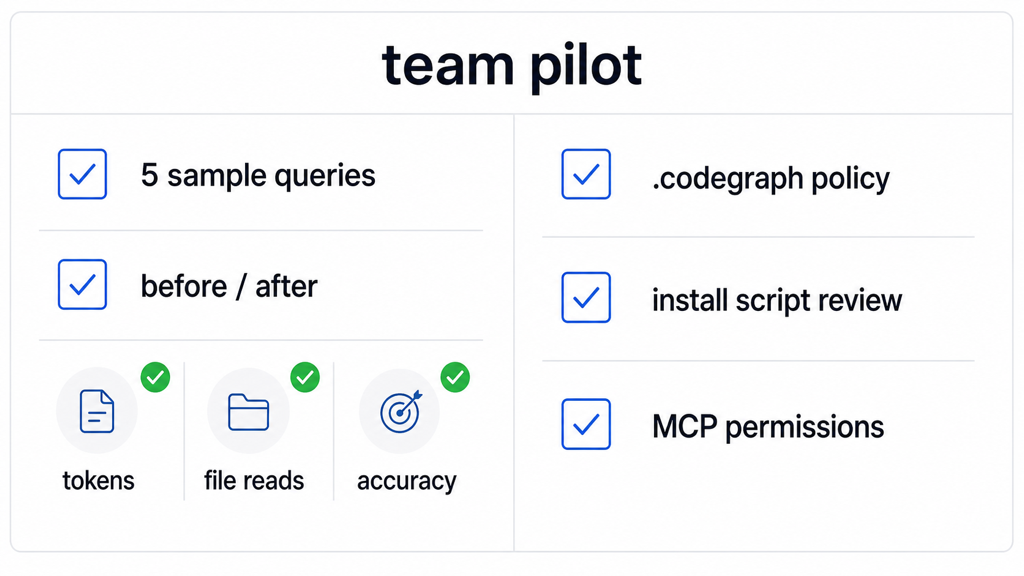Click the accuracy target icon
Screen dimensions: 1024x576
[x=400, y=412]
